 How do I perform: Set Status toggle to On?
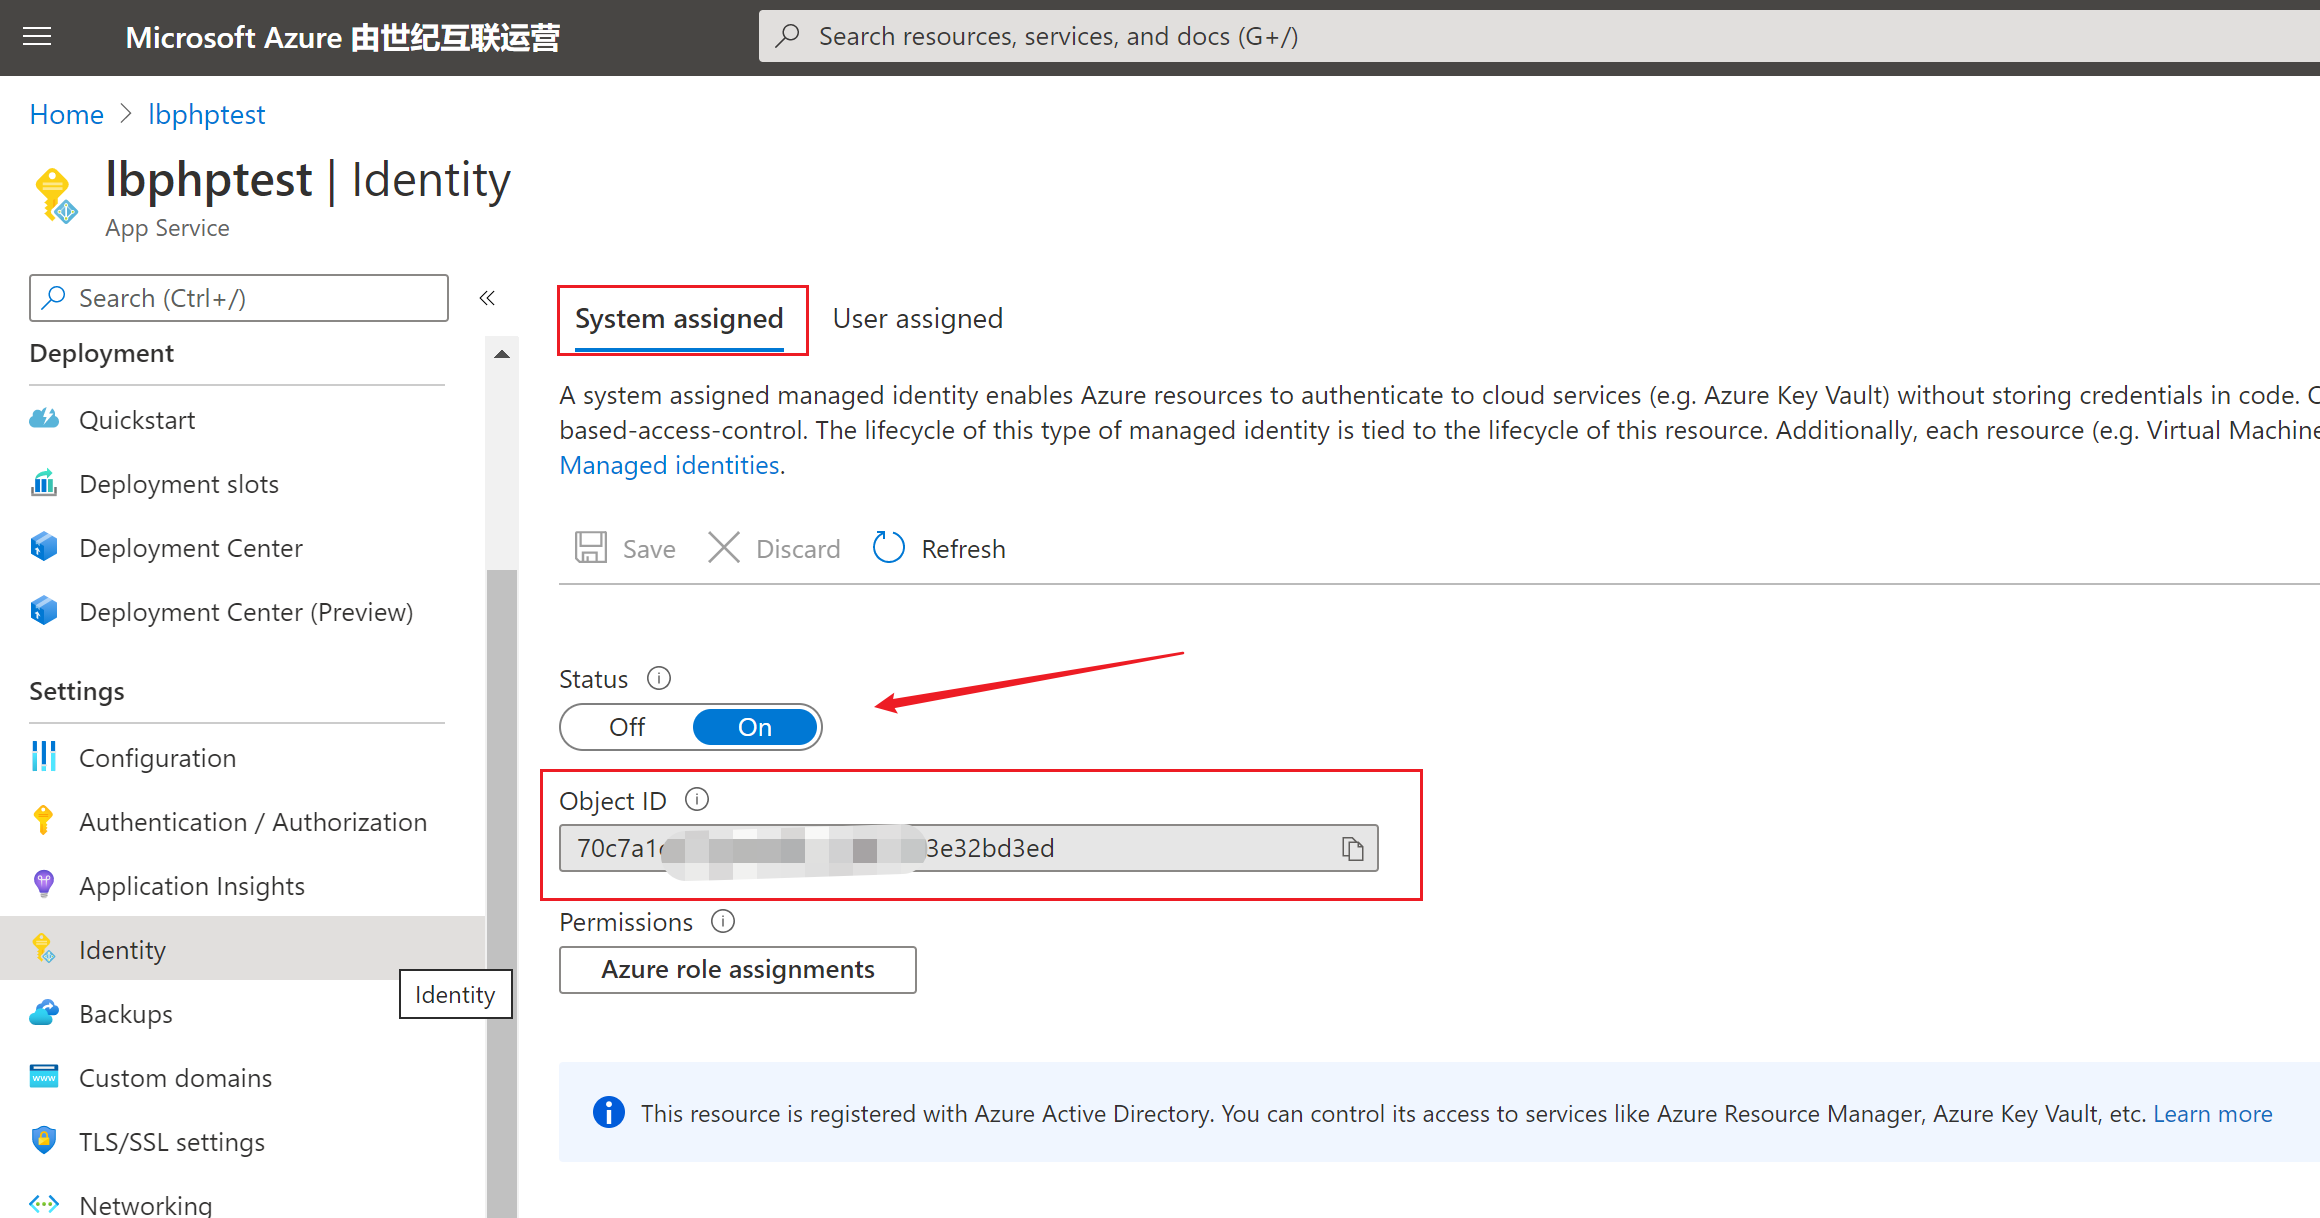click(755, 727)
